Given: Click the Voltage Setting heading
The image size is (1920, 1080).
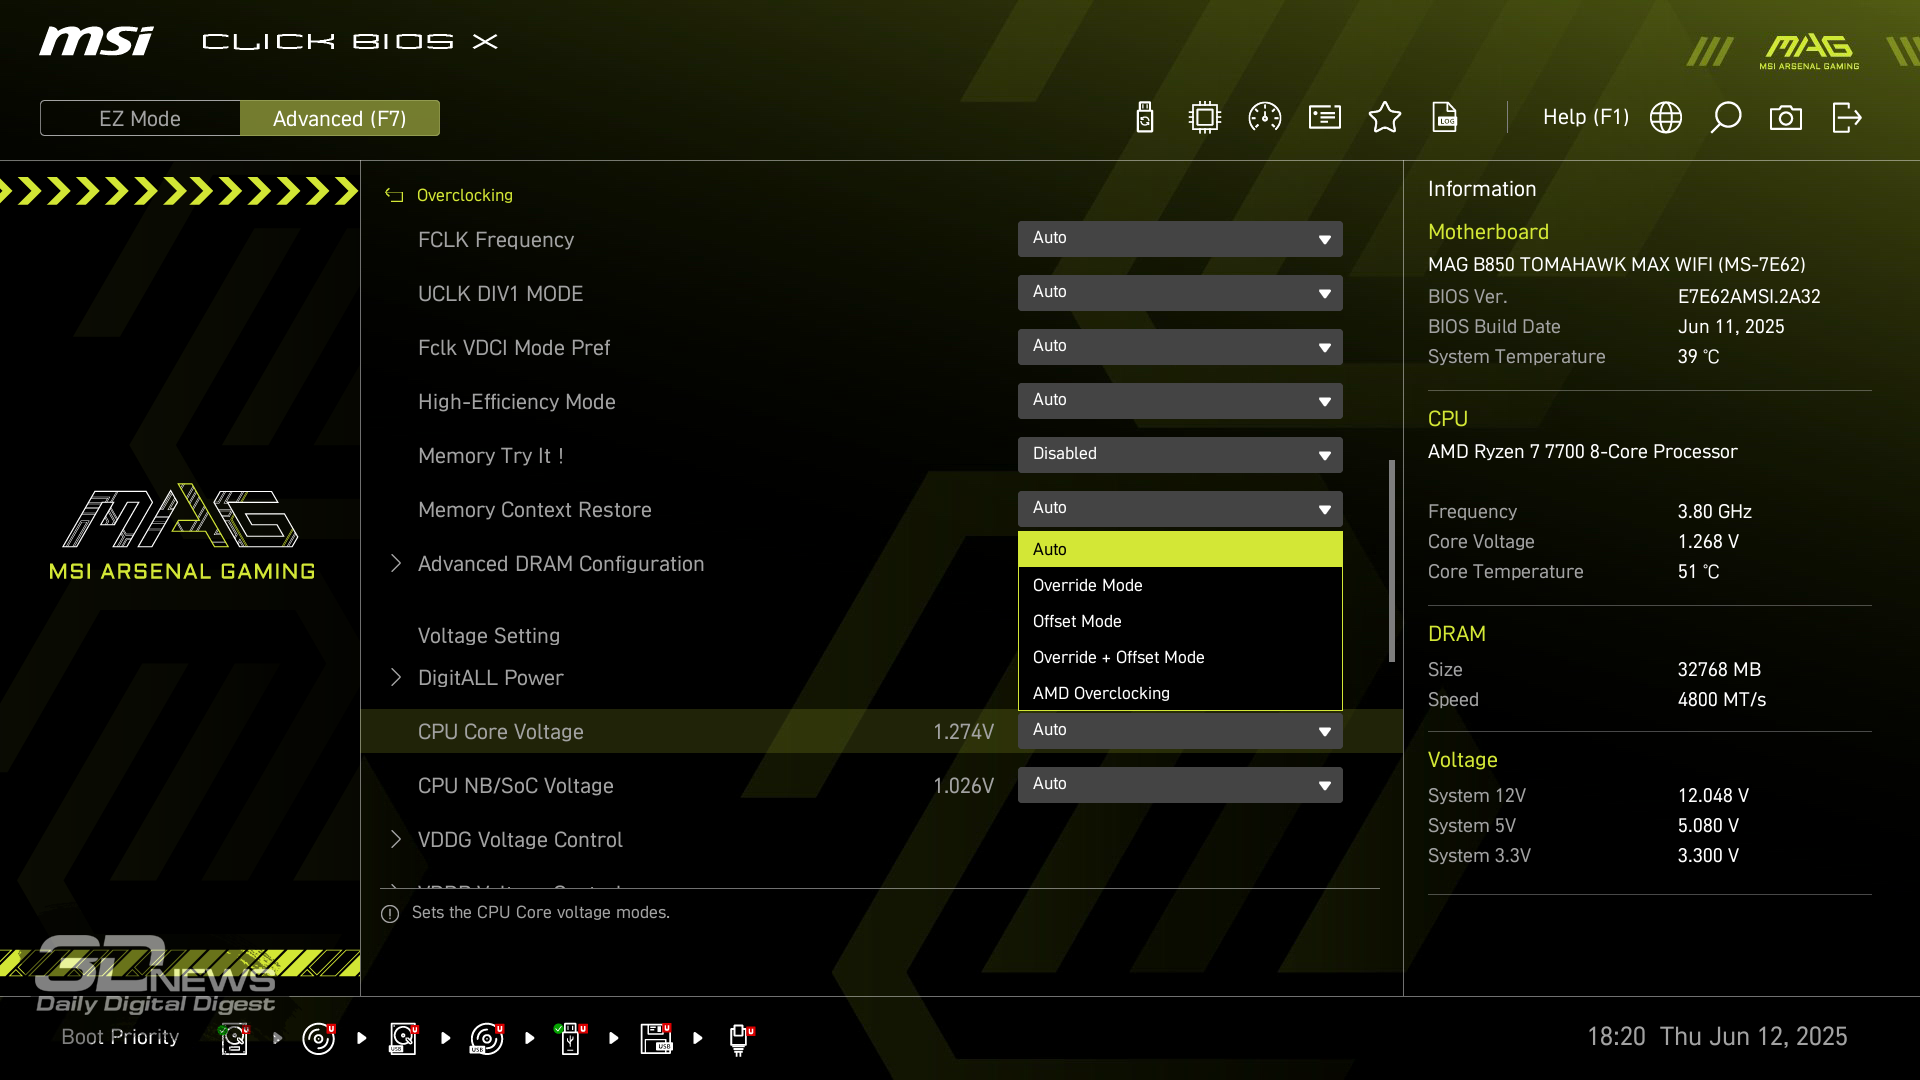Looking at the screenshot, I should (488, 636).
